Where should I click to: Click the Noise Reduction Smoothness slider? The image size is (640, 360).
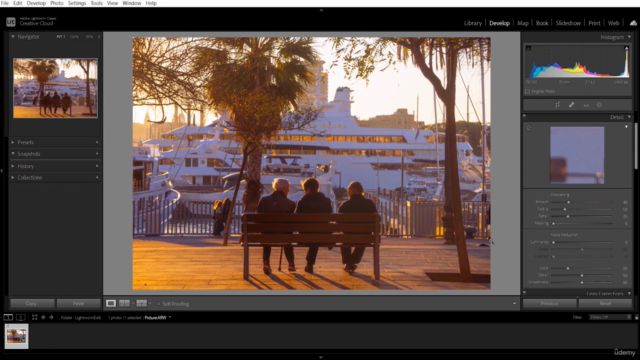[x=582, y=282]
